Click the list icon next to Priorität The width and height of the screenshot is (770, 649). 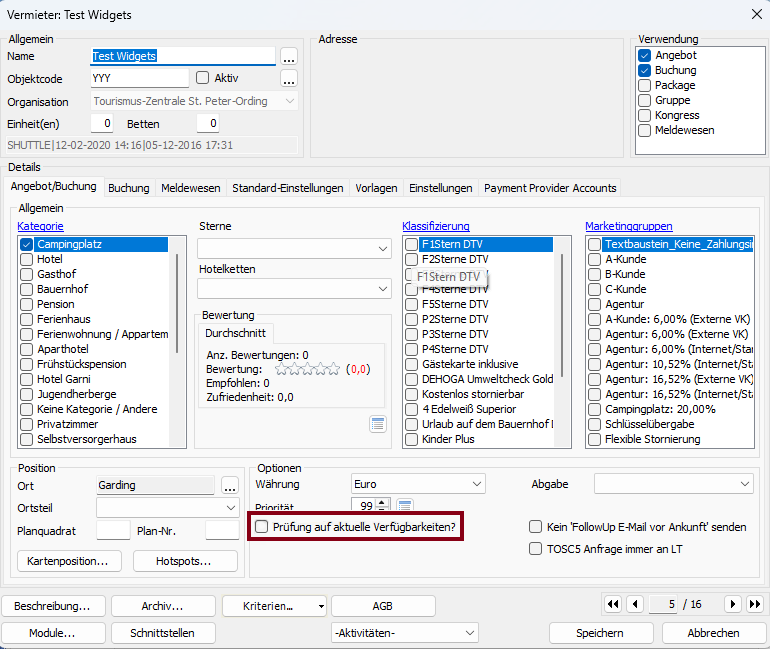[x=405, y=506]
